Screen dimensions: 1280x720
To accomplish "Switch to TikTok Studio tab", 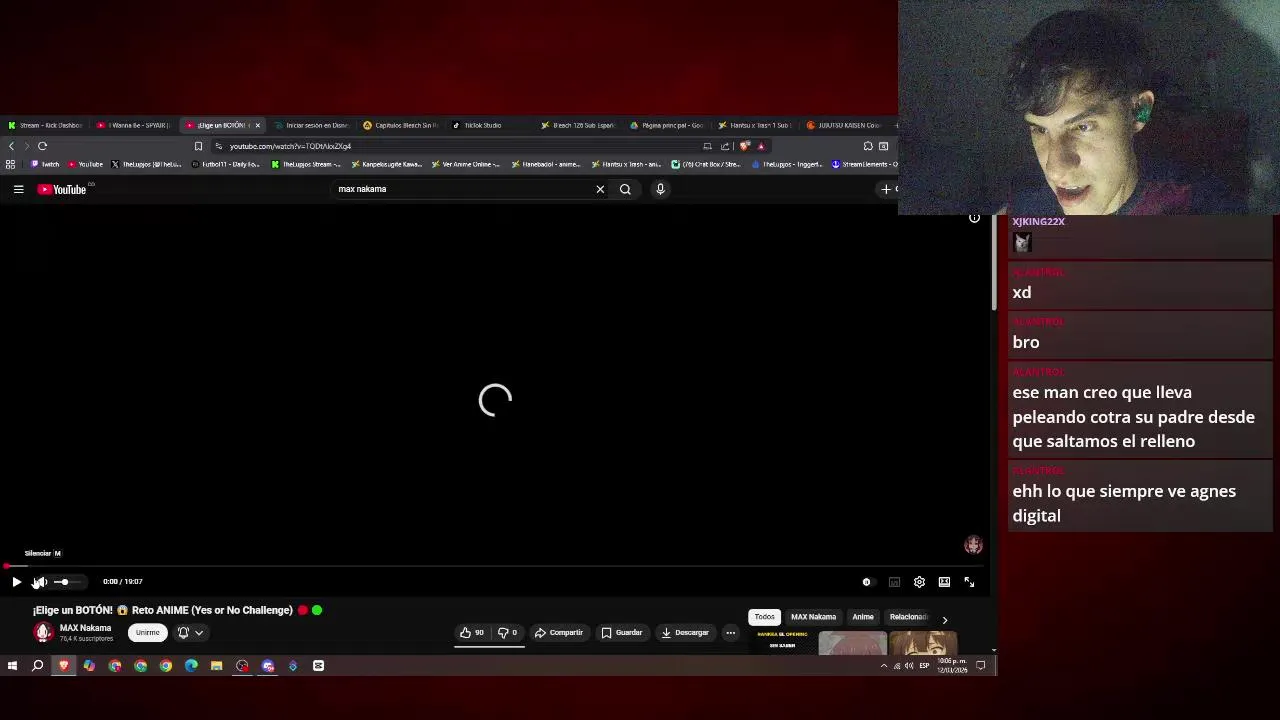I will tap(480, 125).
